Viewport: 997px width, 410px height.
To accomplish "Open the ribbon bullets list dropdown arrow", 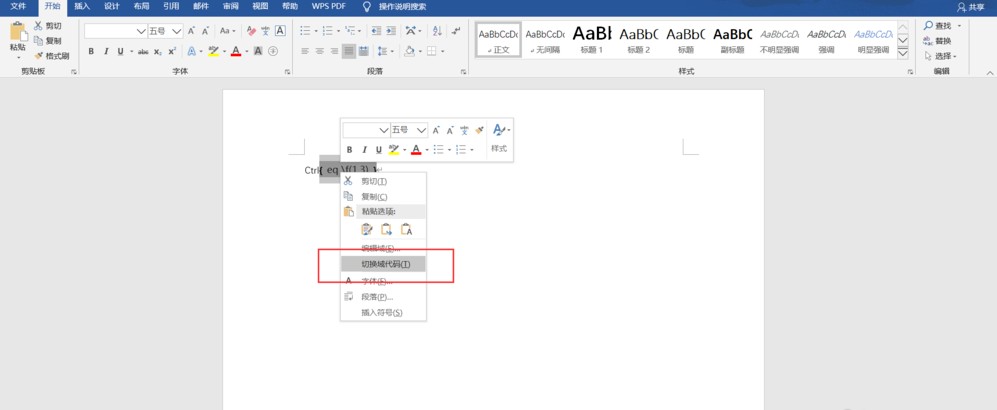I will pyautogui.click(x=315, y=31).
